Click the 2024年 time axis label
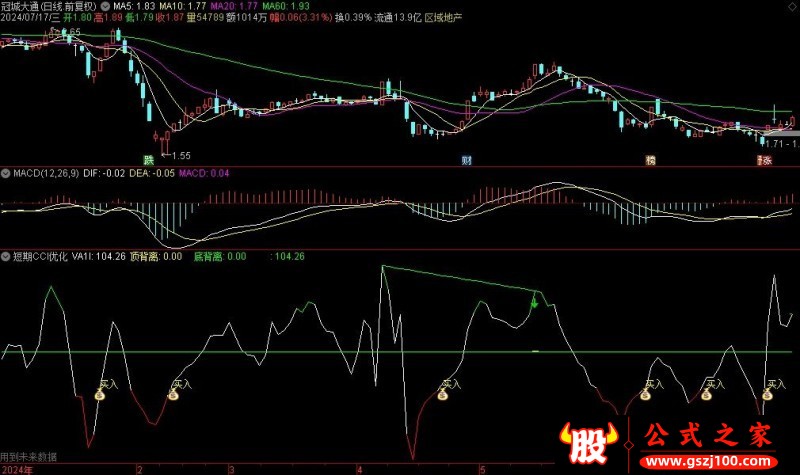800x475 pixels. 16,470
